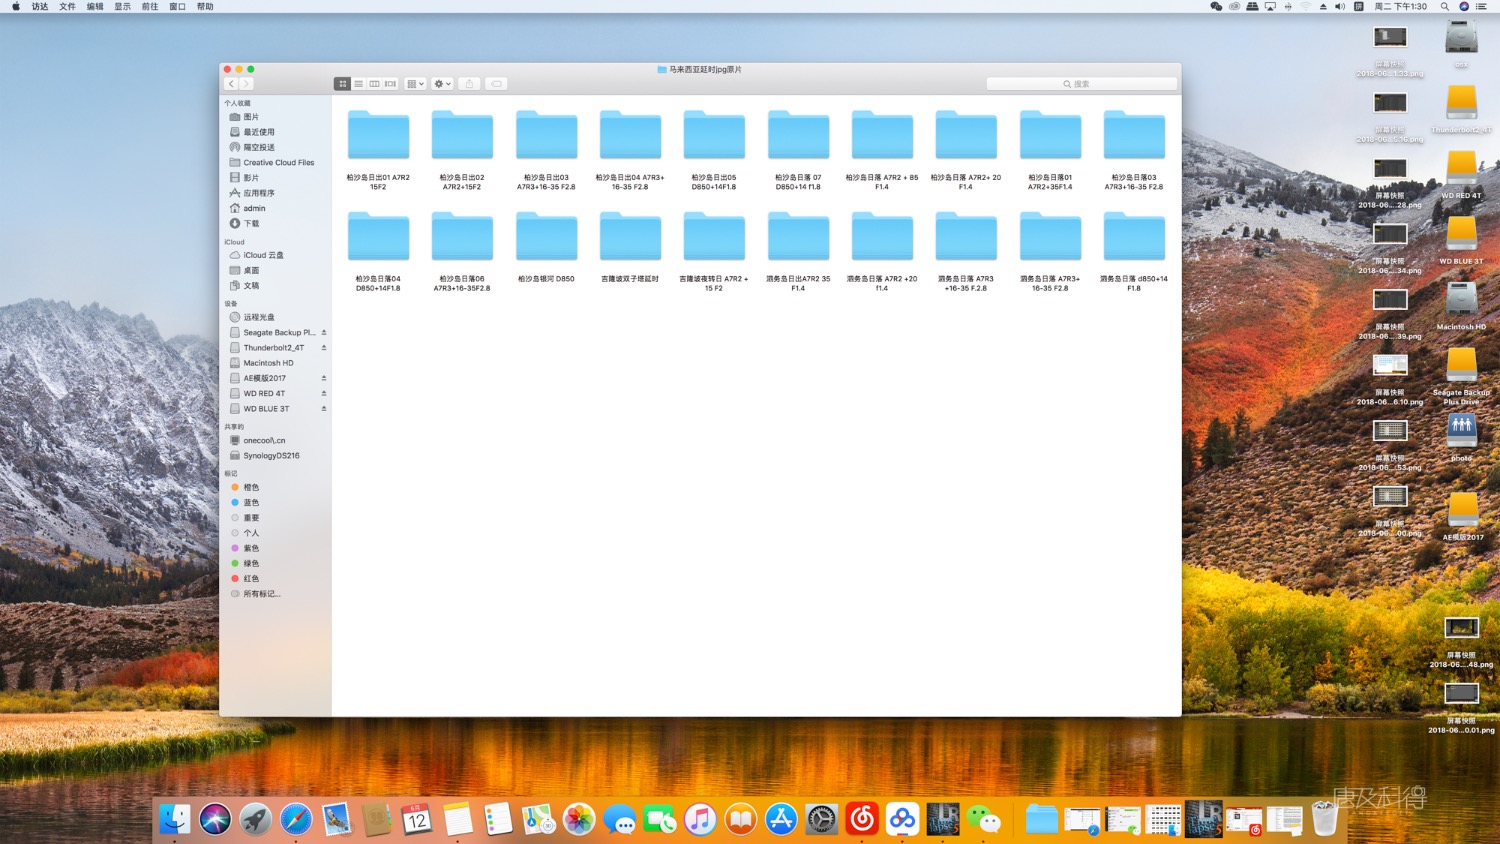1500x844 pixels.
Task: Open the item arrangement dropdown in toolbar
Action: (x=416, y=84)
